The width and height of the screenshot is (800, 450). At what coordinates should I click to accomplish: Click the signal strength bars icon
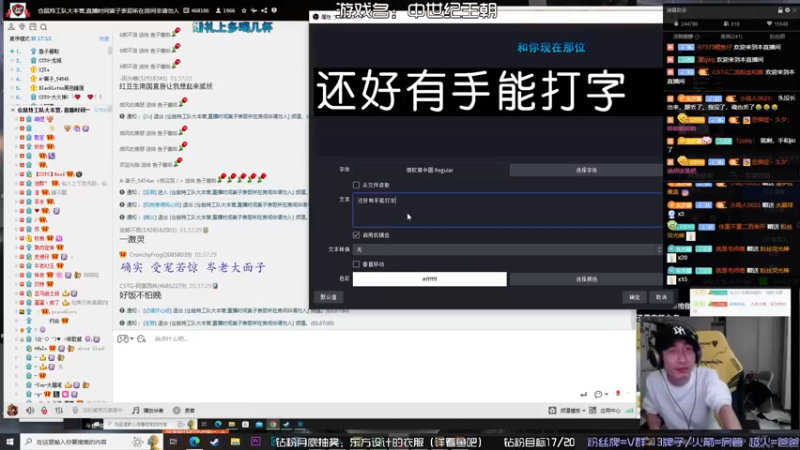click(629, 410)
